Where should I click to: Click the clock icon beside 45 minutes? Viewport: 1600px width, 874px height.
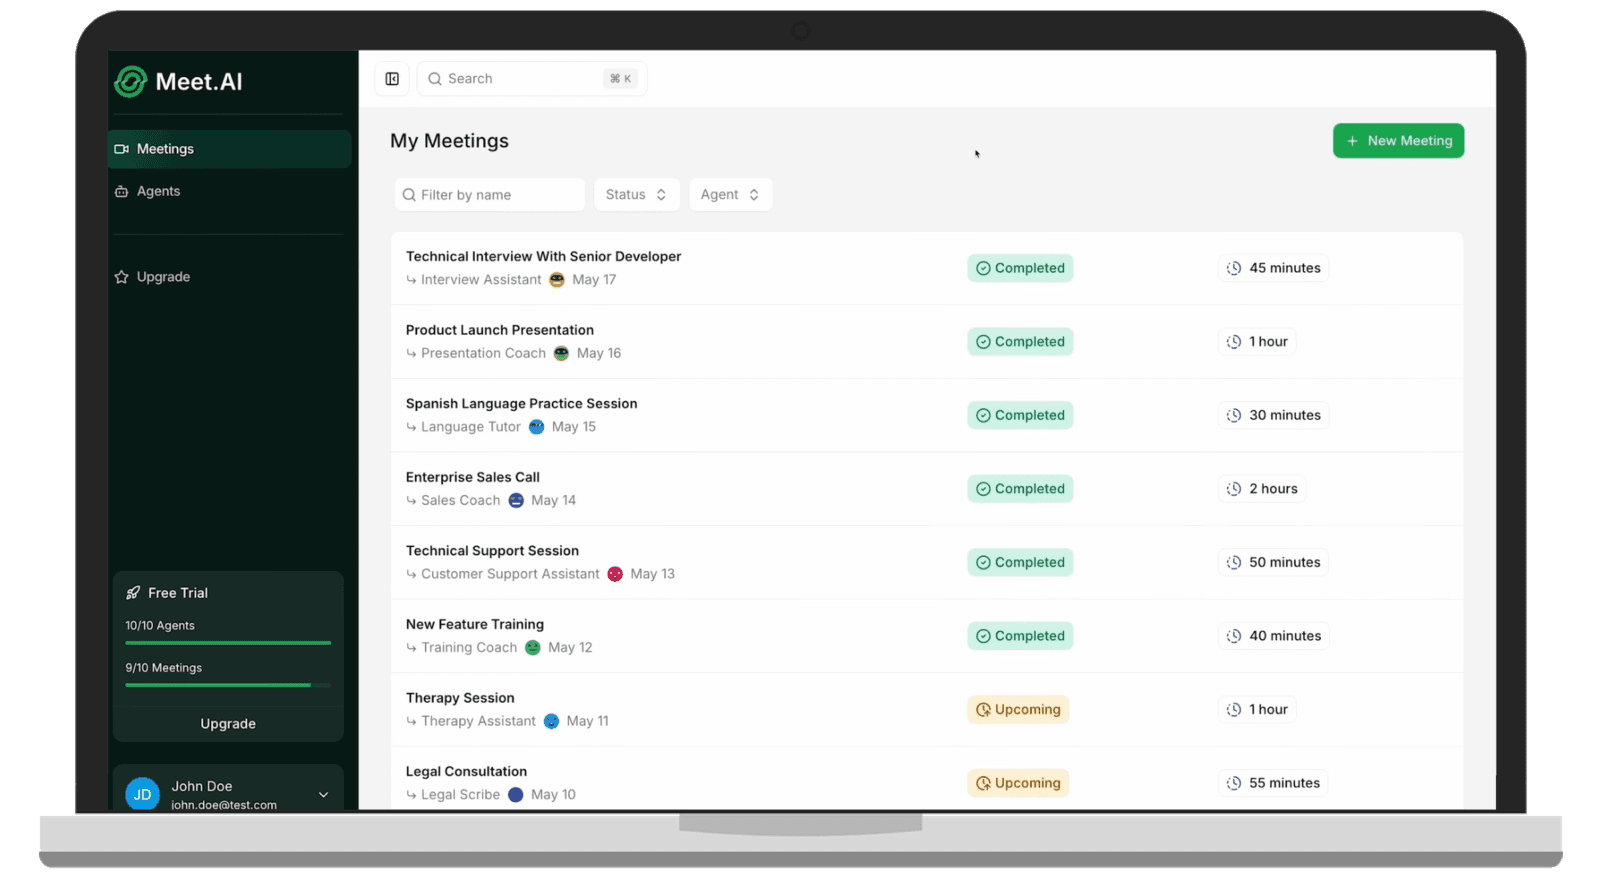pyautogui.click(x=1234, y=268)
